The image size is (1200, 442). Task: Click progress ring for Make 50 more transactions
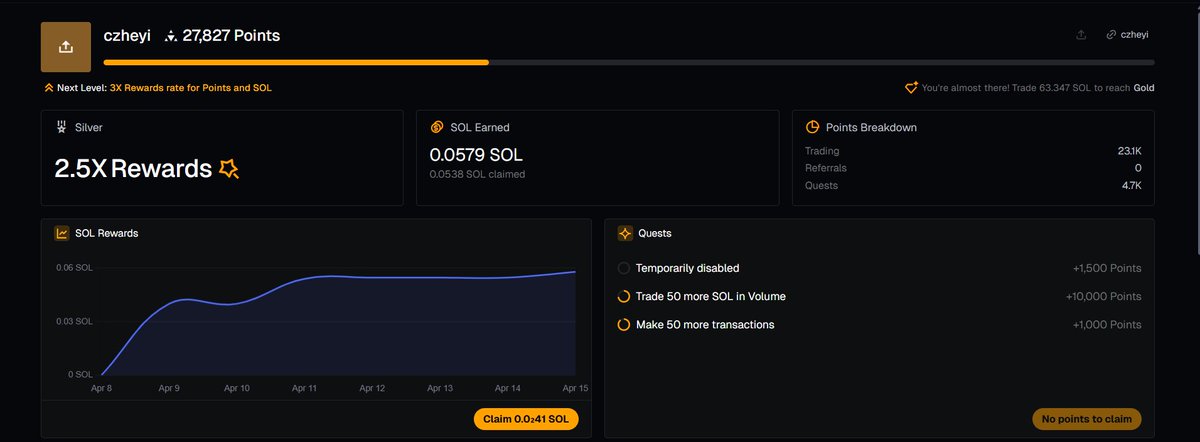tap(624, 325)
